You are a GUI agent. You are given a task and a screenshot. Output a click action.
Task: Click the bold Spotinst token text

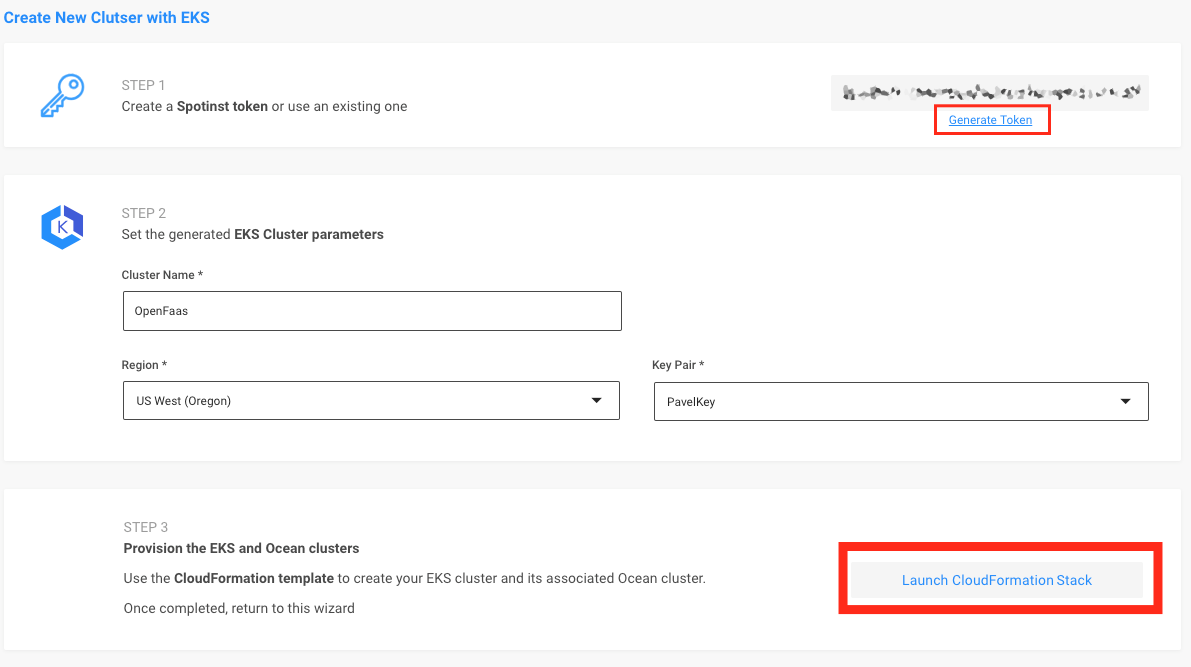tap(222, 106)
